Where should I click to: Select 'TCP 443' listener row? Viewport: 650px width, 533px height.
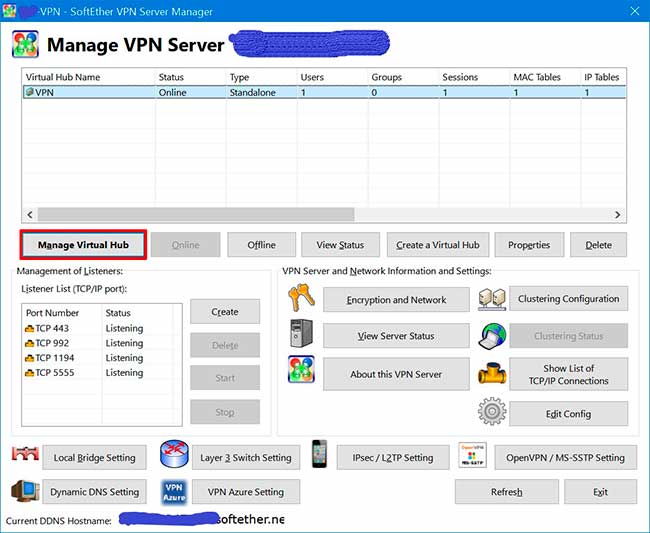tap(102, 328)
